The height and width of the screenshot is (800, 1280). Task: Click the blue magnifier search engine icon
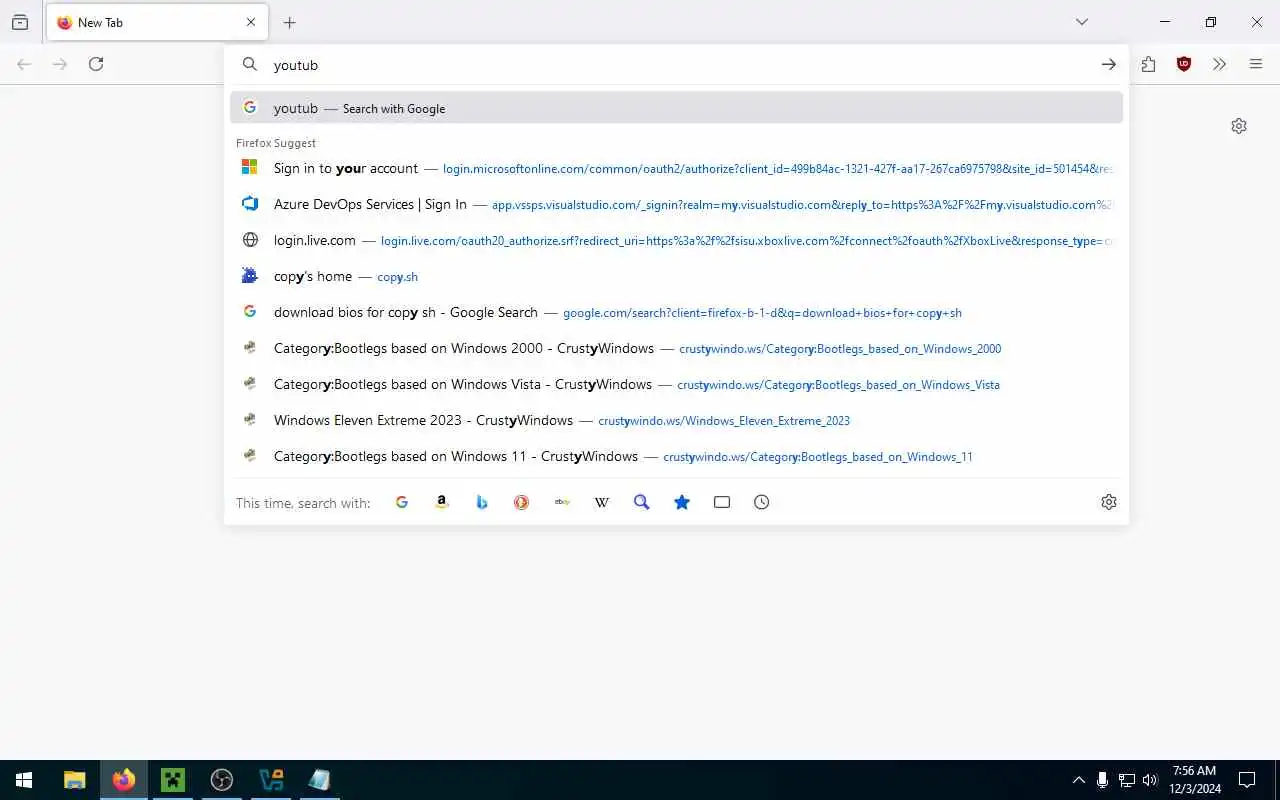(642, 502)
